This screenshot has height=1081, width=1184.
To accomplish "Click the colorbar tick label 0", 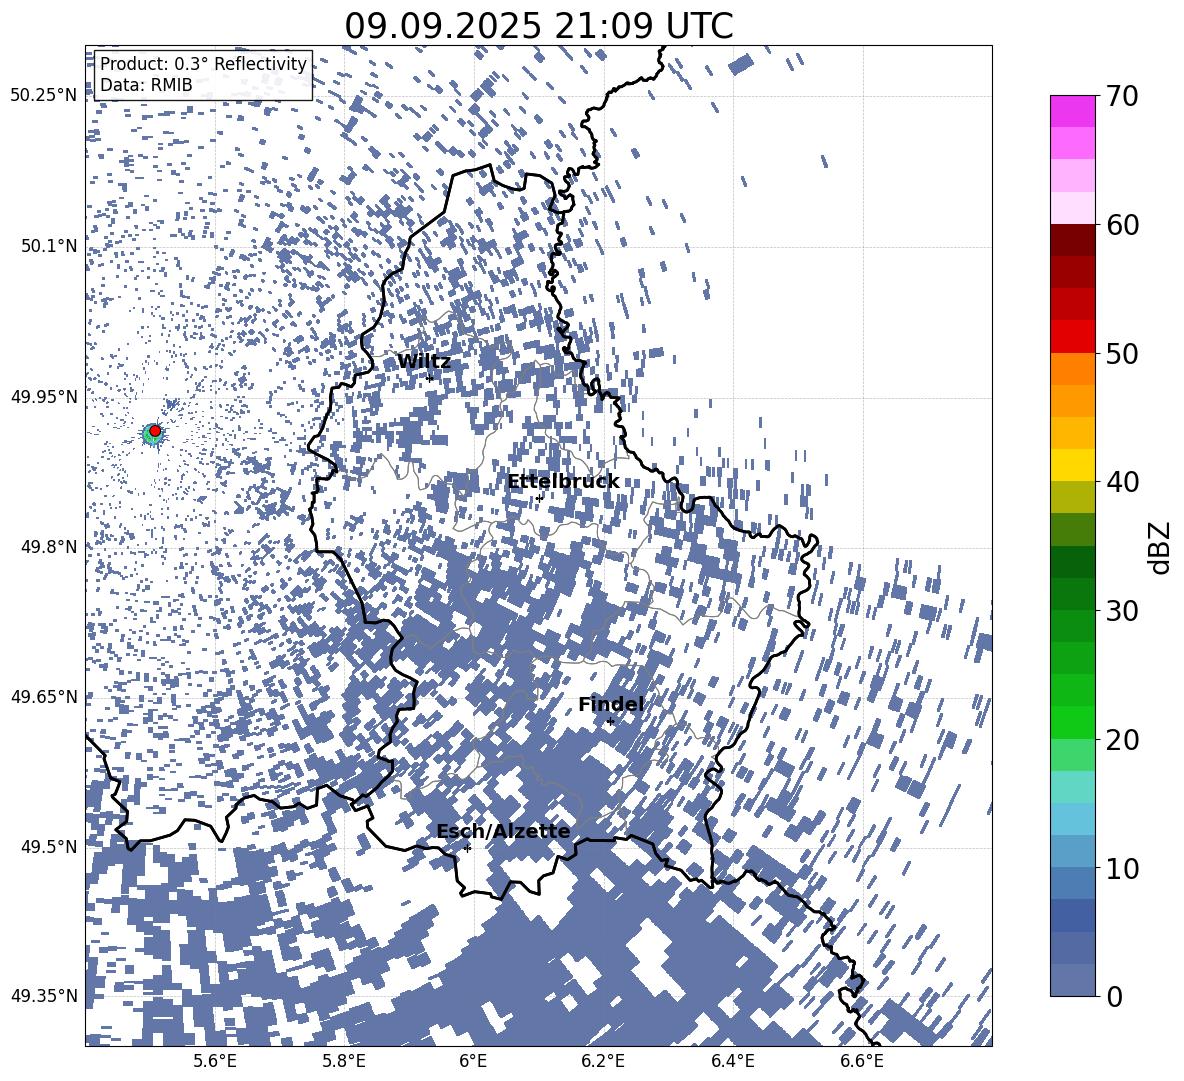I will click(1114, 997).
